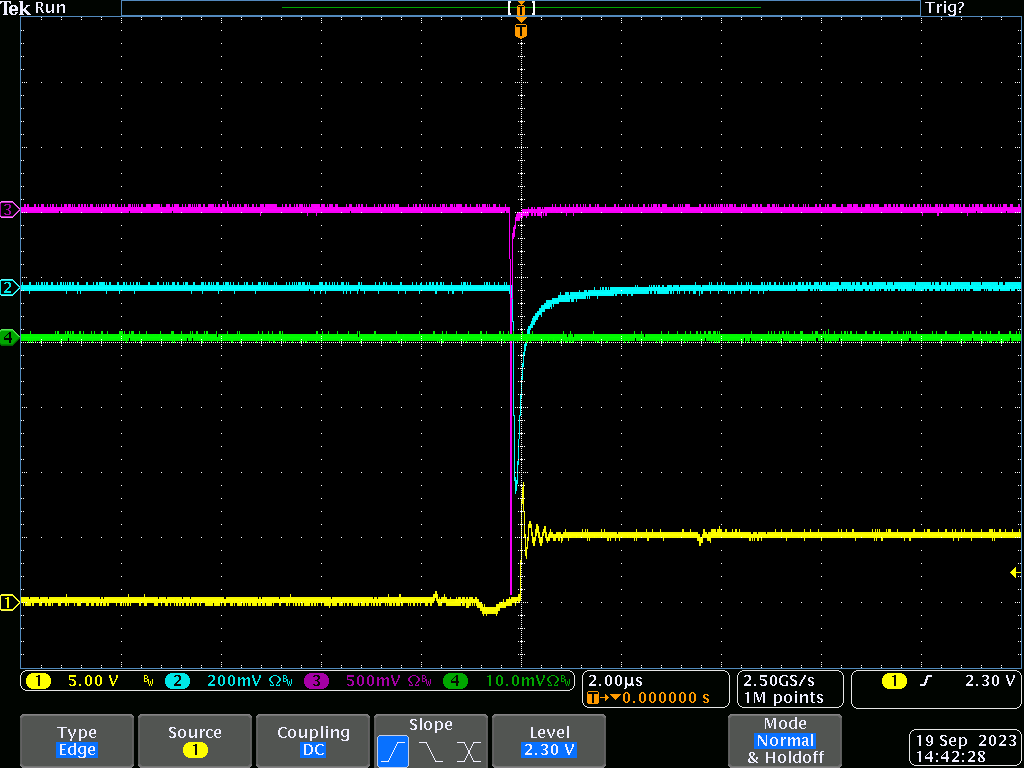Screen dimensions: 1024x768
Task: Open the Coupling DC menu
Action: click(x=313, y=741)
